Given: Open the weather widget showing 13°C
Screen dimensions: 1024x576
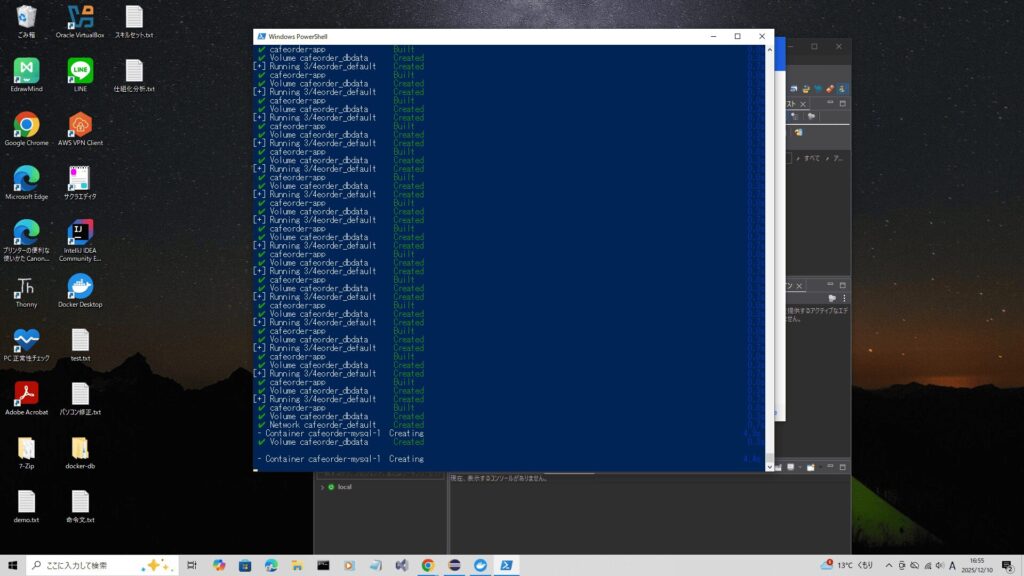Looking at the screenshot, I should pos(847,565).
